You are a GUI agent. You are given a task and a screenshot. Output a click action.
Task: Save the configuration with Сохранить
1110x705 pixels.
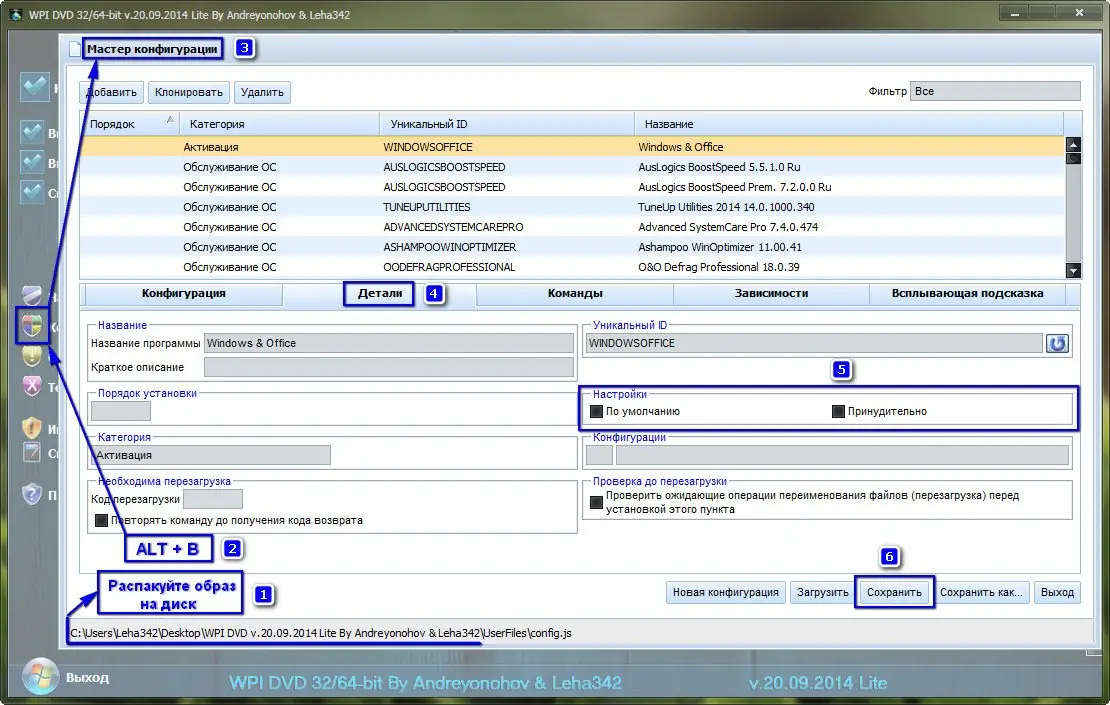(894, 592)
